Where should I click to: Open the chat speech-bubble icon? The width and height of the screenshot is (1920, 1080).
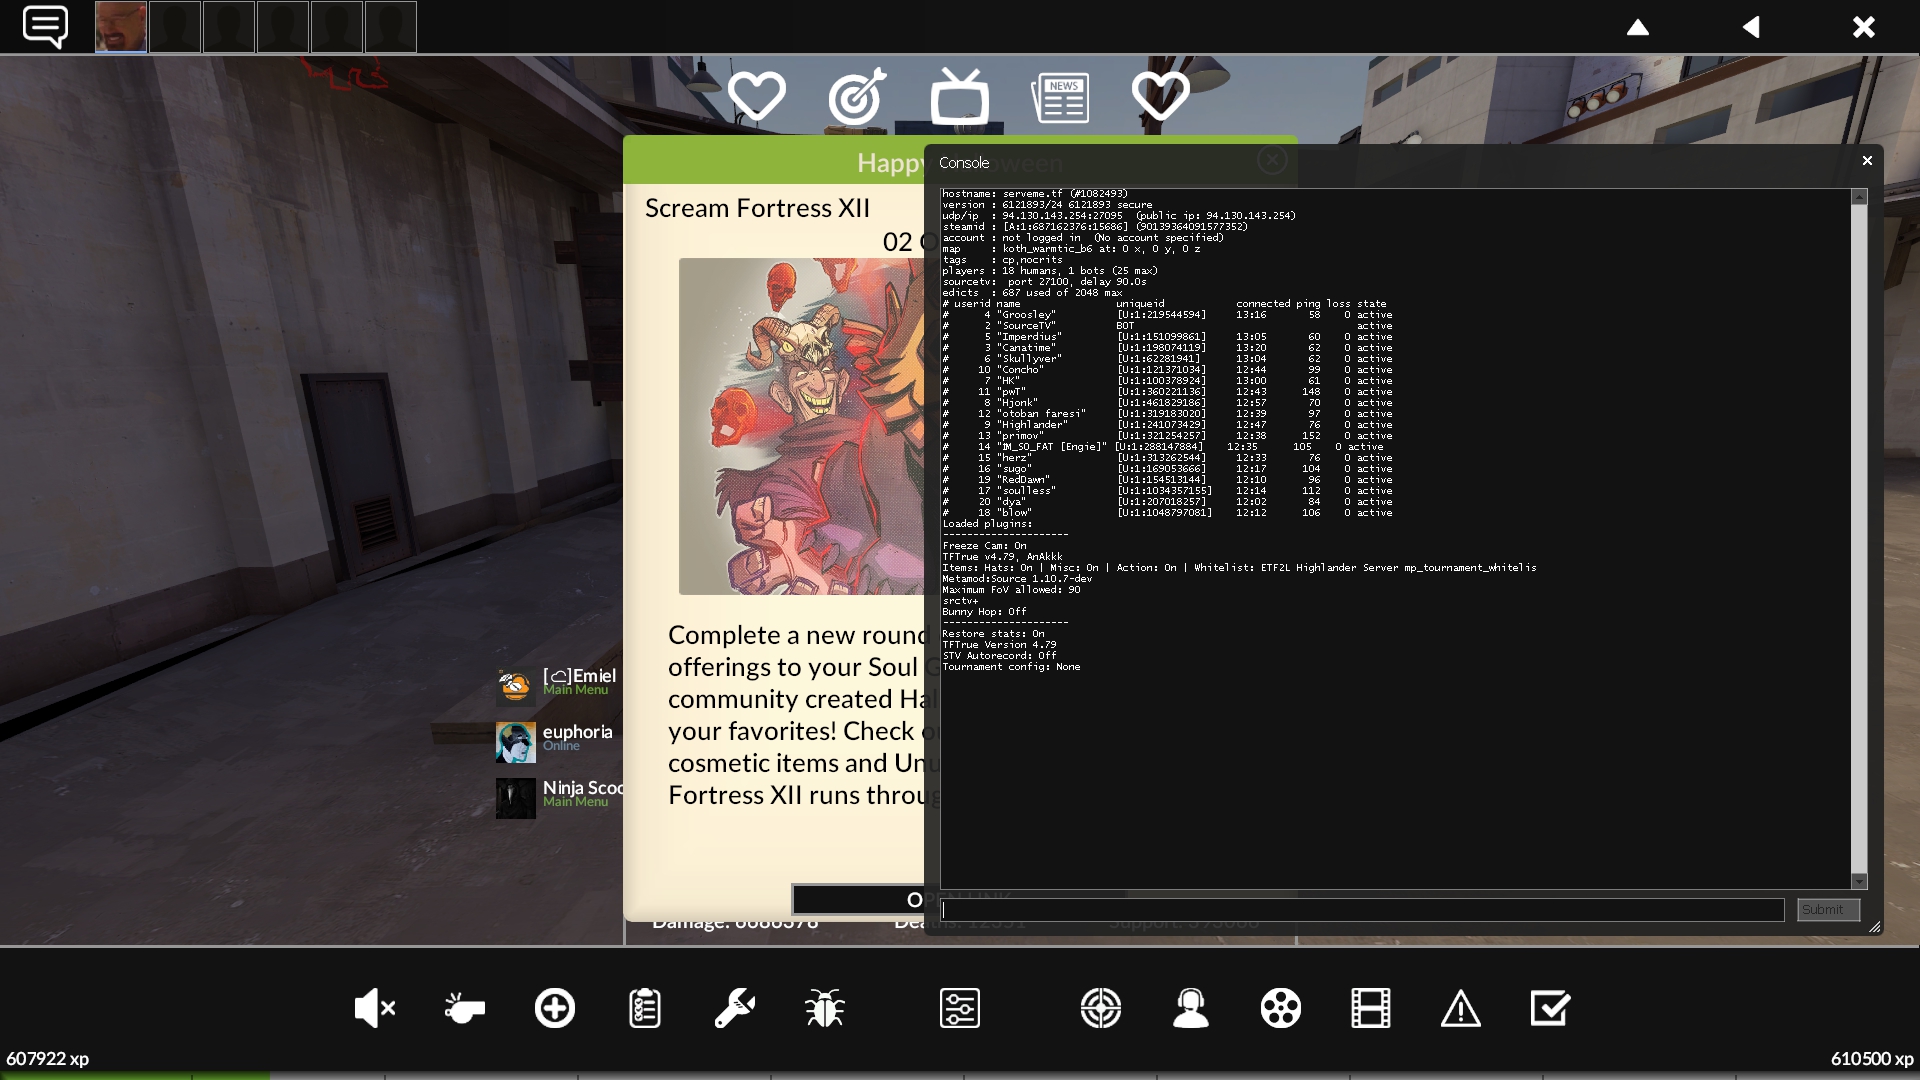pyautogui.click(x=45, y=27)
